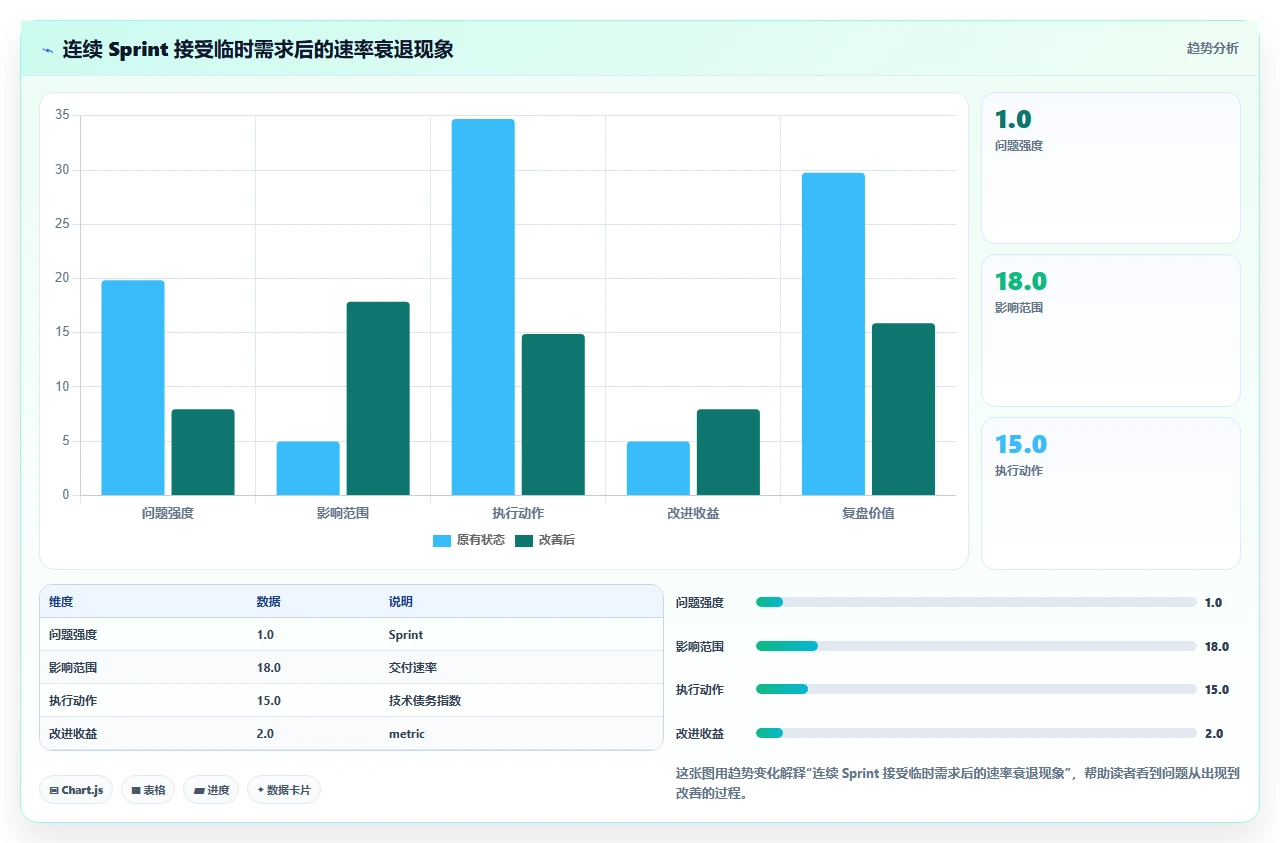Click the light blue 原有状态 bar for 复盘价值
The height and width of the screenshot is (843, 1280).
pyautogui.click(x=833, y=334)
